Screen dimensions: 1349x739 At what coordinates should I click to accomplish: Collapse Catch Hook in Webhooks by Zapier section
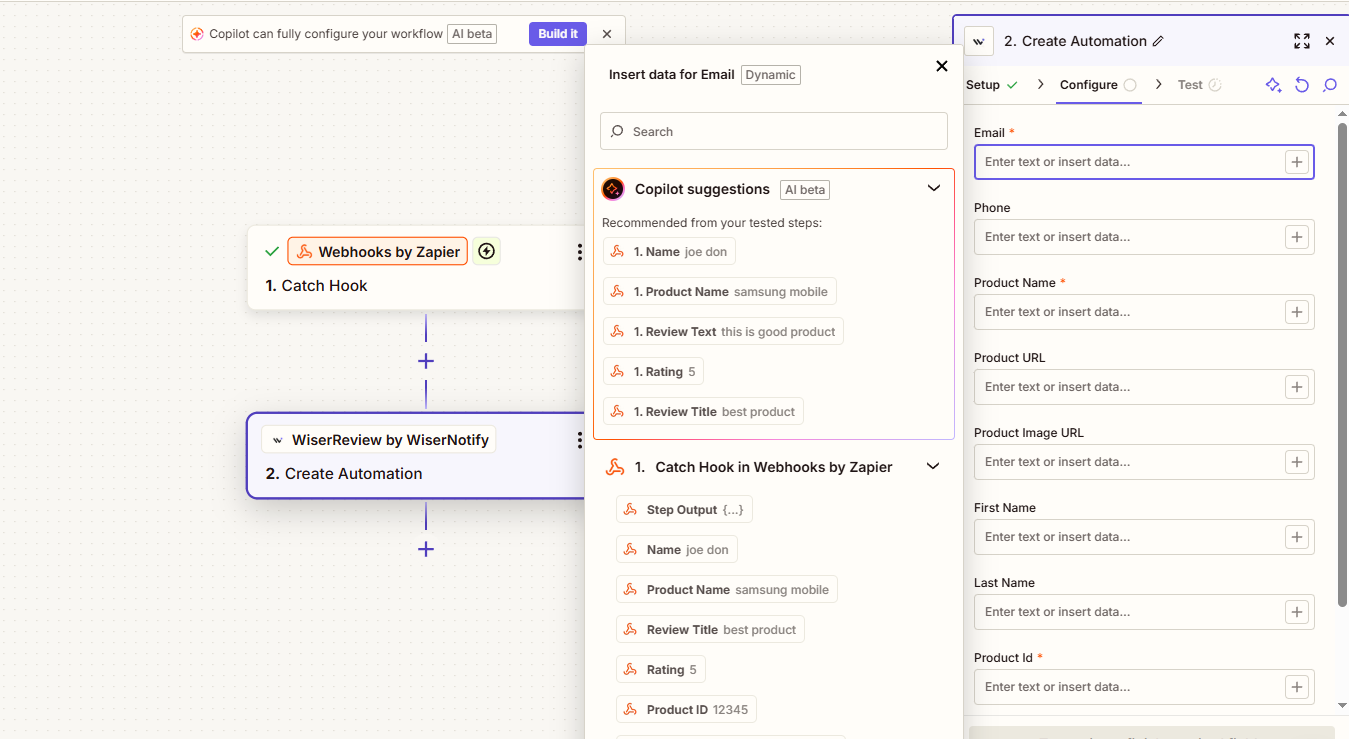click(x=933, y=467)
